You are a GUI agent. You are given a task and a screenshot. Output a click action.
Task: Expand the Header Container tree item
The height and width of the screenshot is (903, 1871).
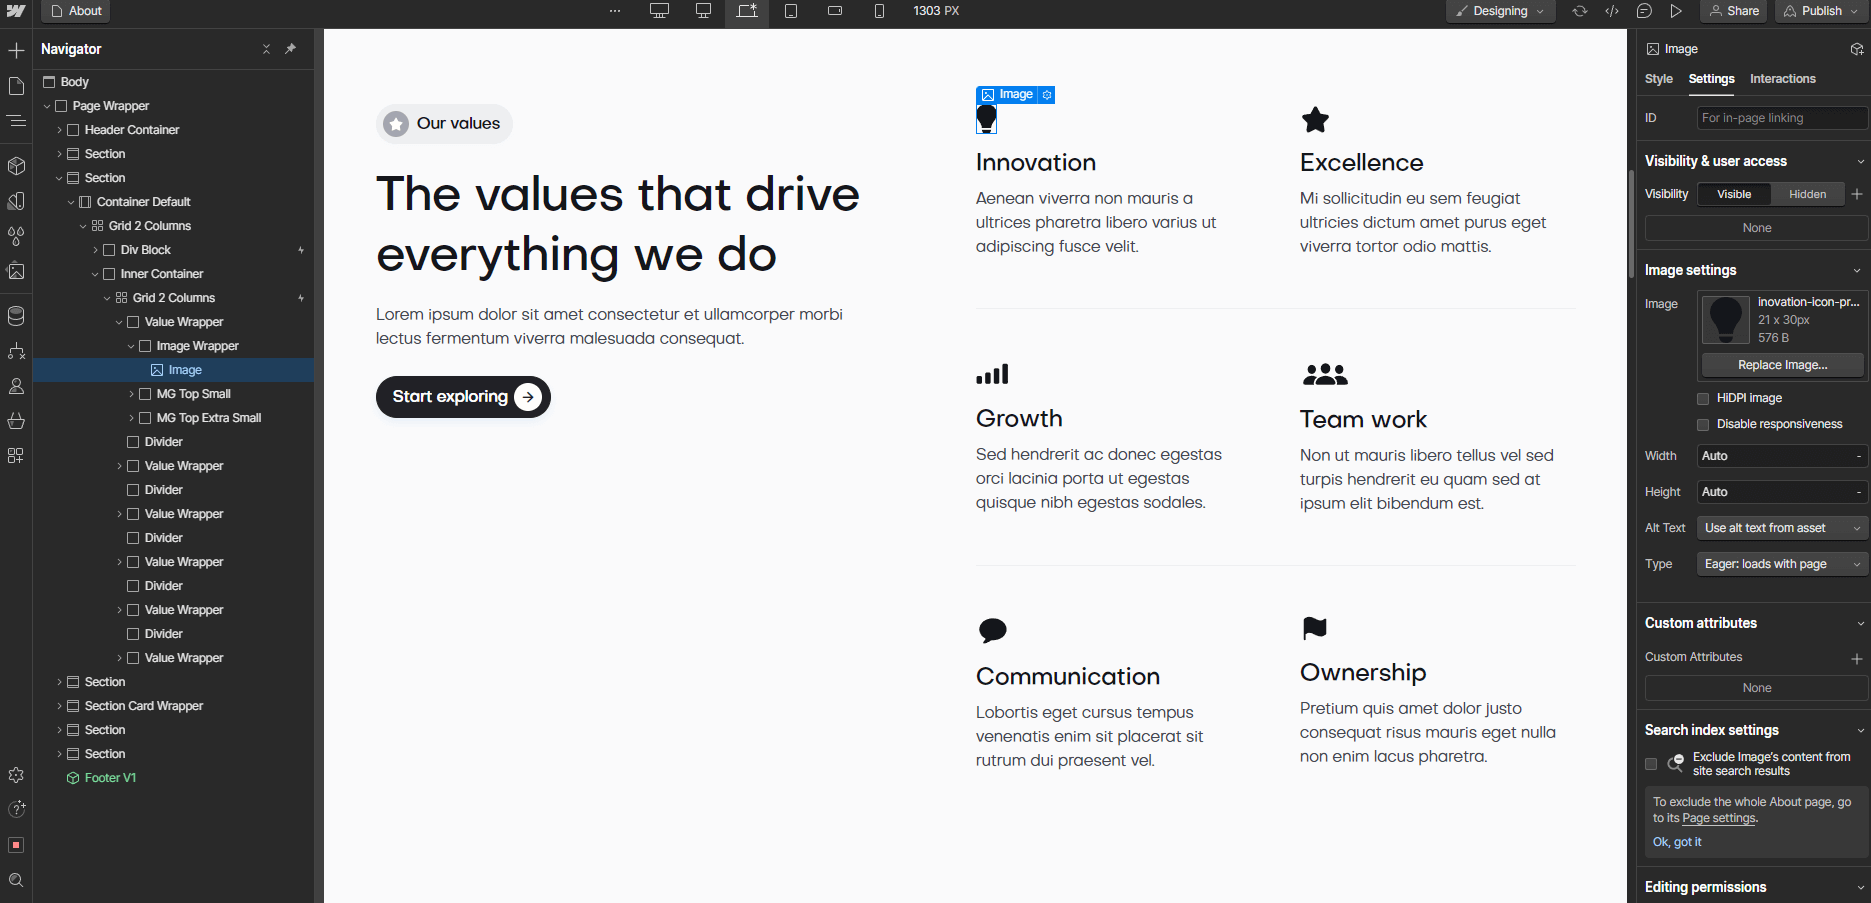tap(59, 129)
